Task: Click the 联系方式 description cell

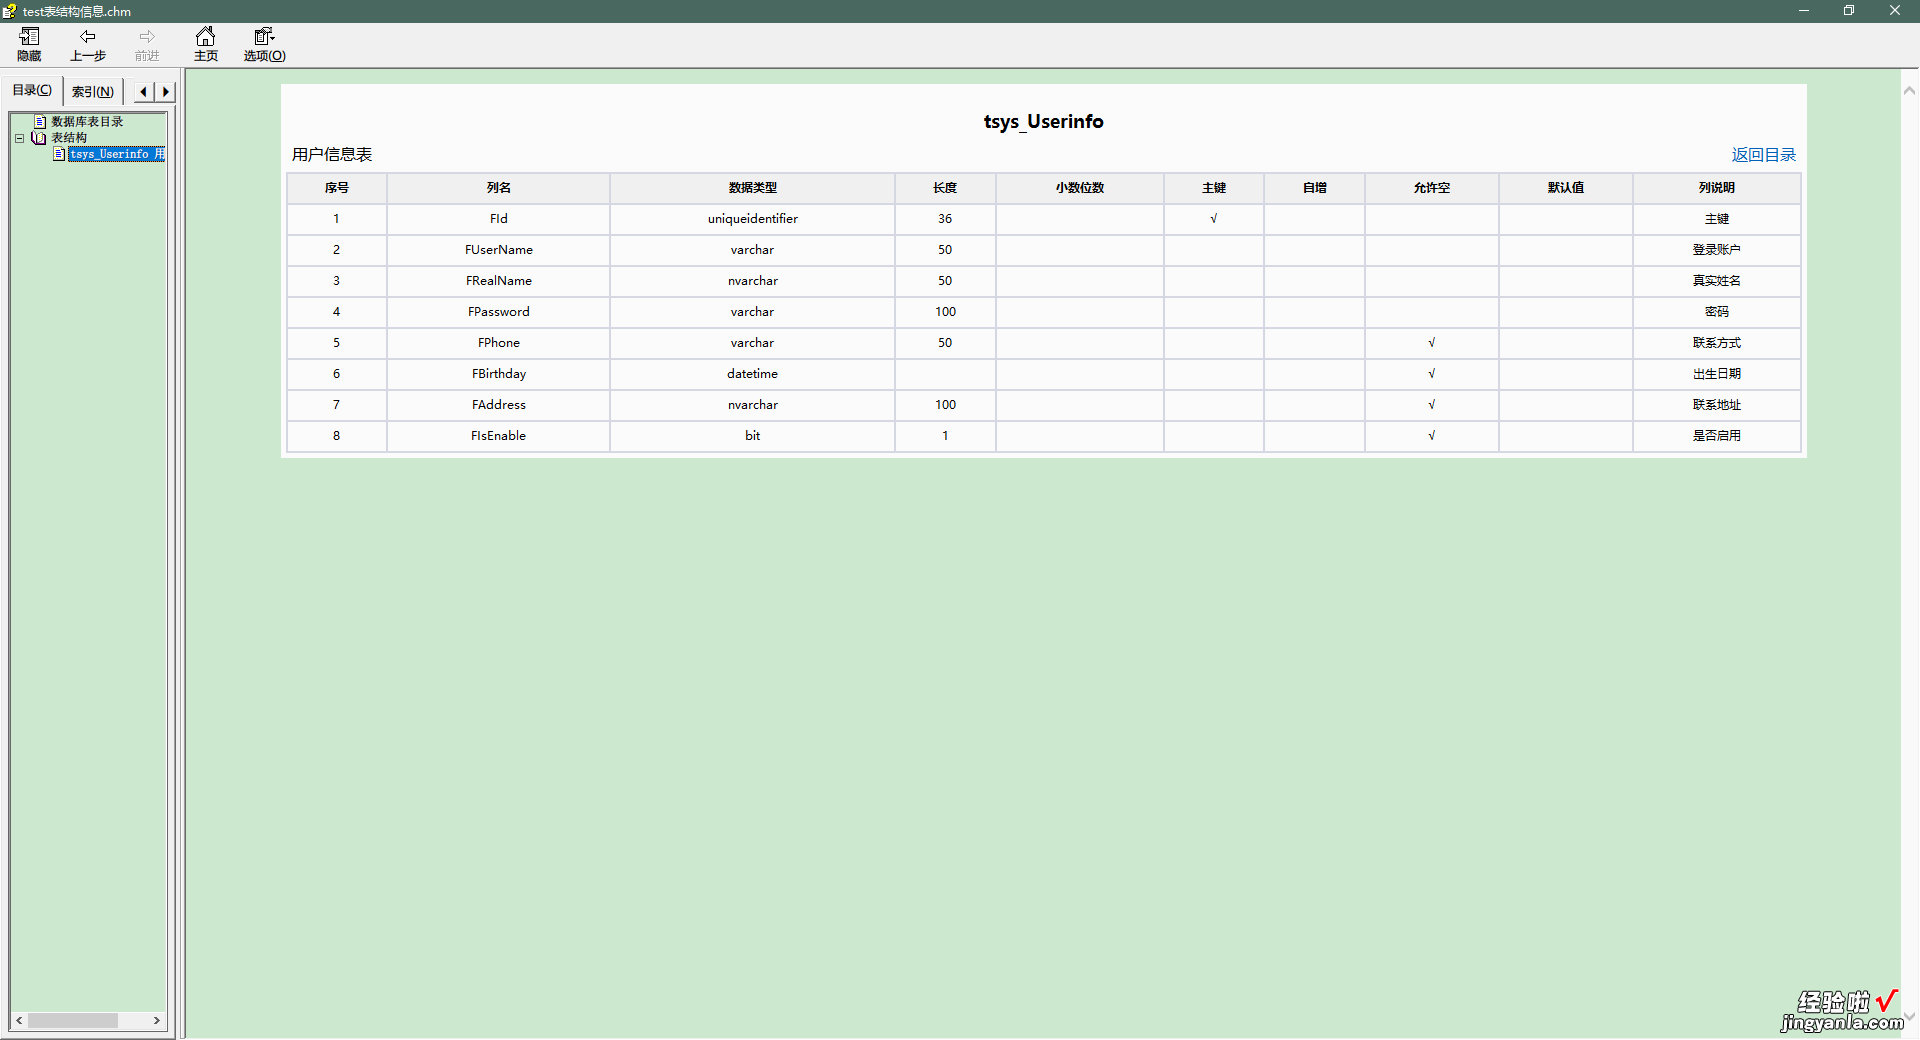Action: [1717, 343]
